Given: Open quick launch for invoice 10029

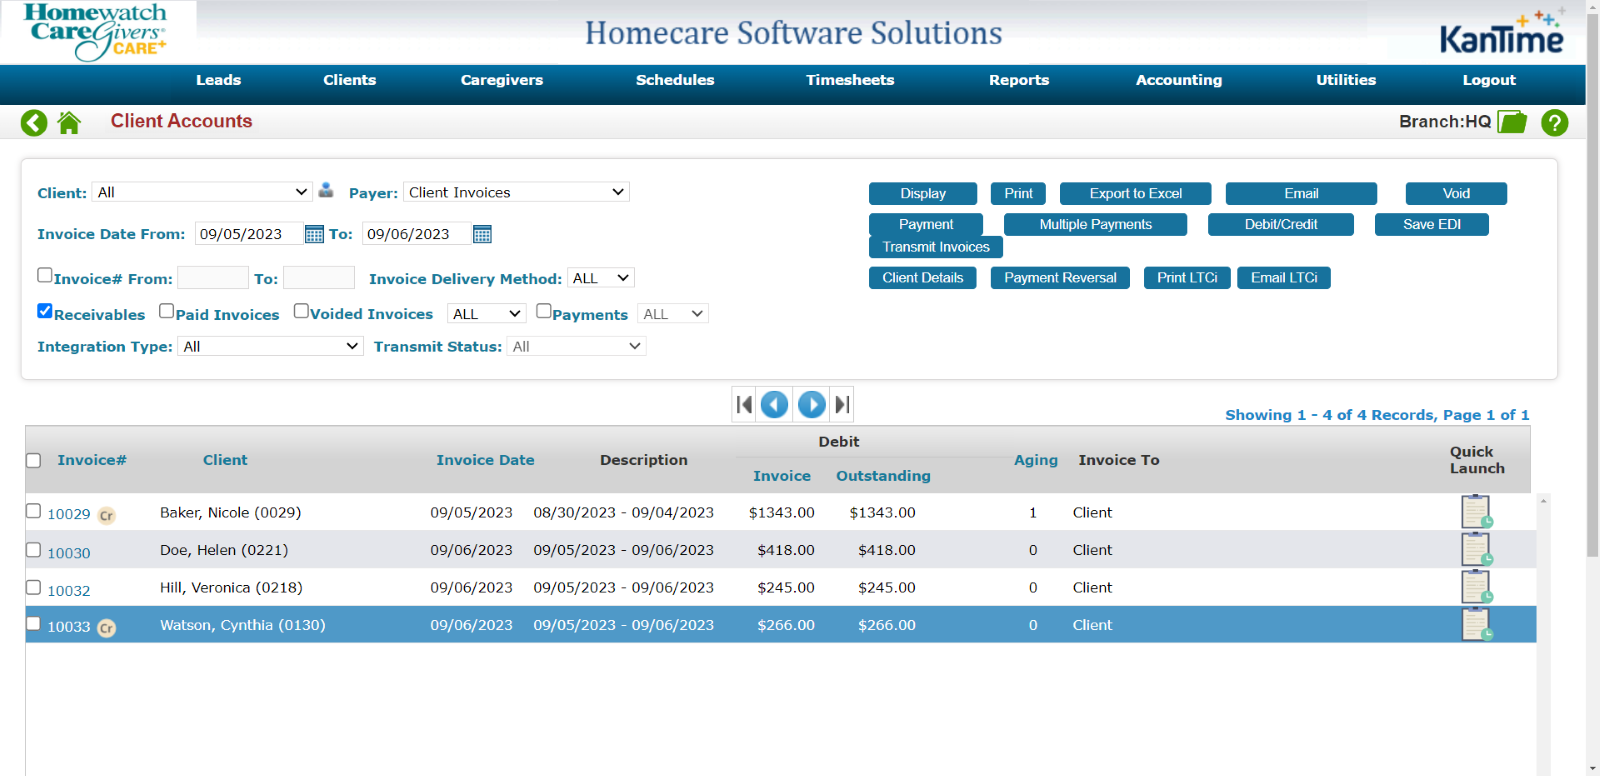Looking at the screenshot, I should [x=1476, y=512].
